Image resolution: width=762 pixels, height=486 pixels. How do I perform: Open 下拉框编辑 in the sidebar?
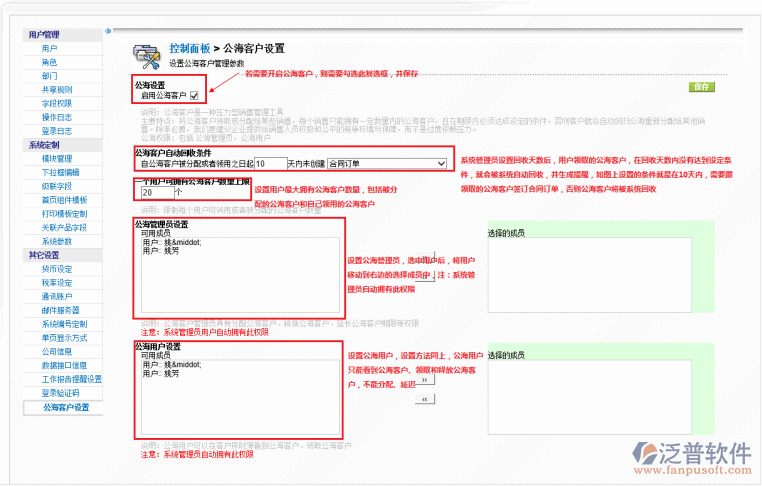[x=61, y=173]
